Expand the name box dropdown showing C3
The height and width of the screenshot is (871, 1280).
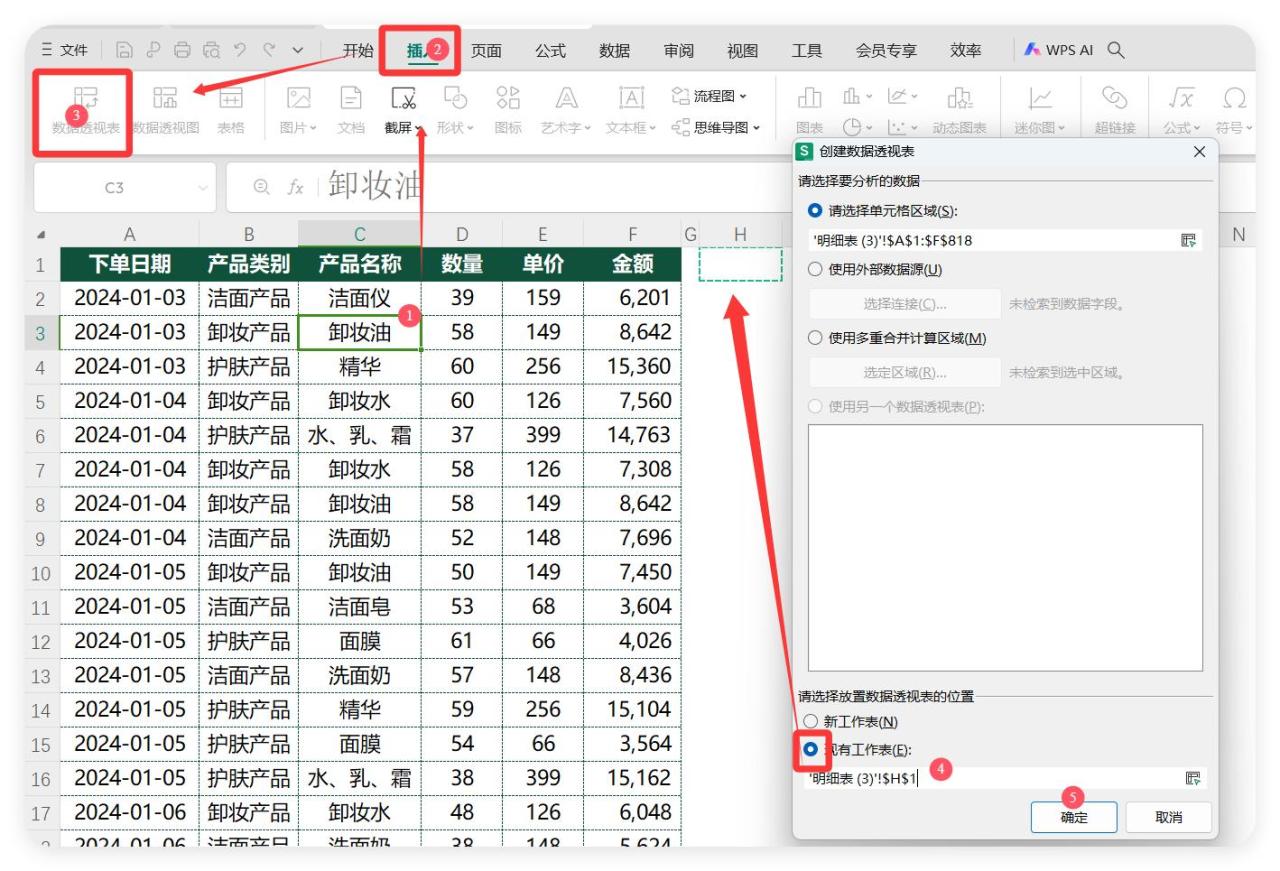point(205,187)
